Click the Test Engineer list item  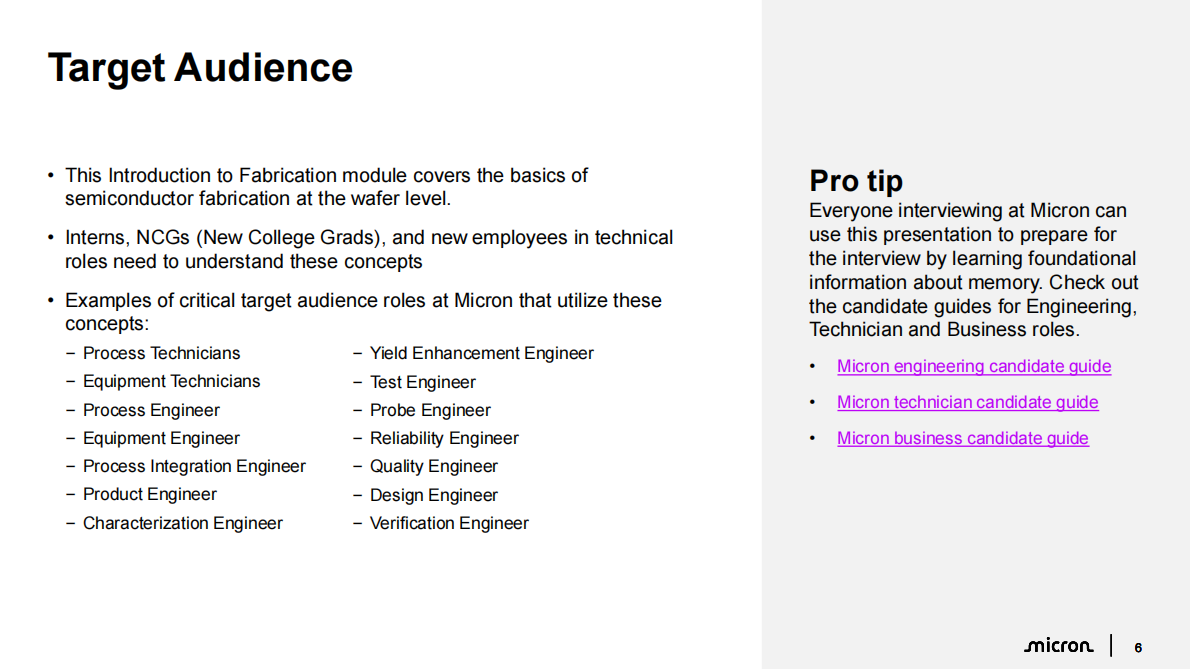point(422,382)
